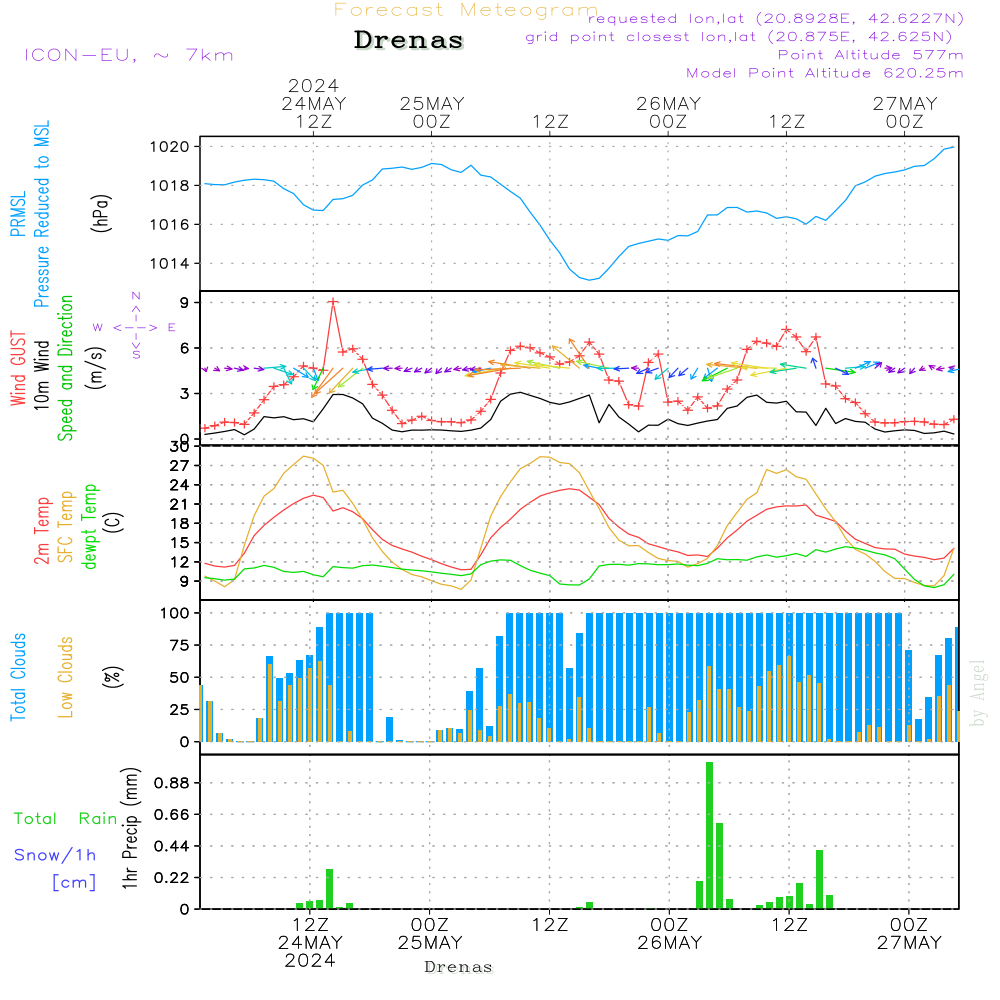Click the '1014' pressure axis tick
Screen dimensions: 1000x1000
[170, 263]
